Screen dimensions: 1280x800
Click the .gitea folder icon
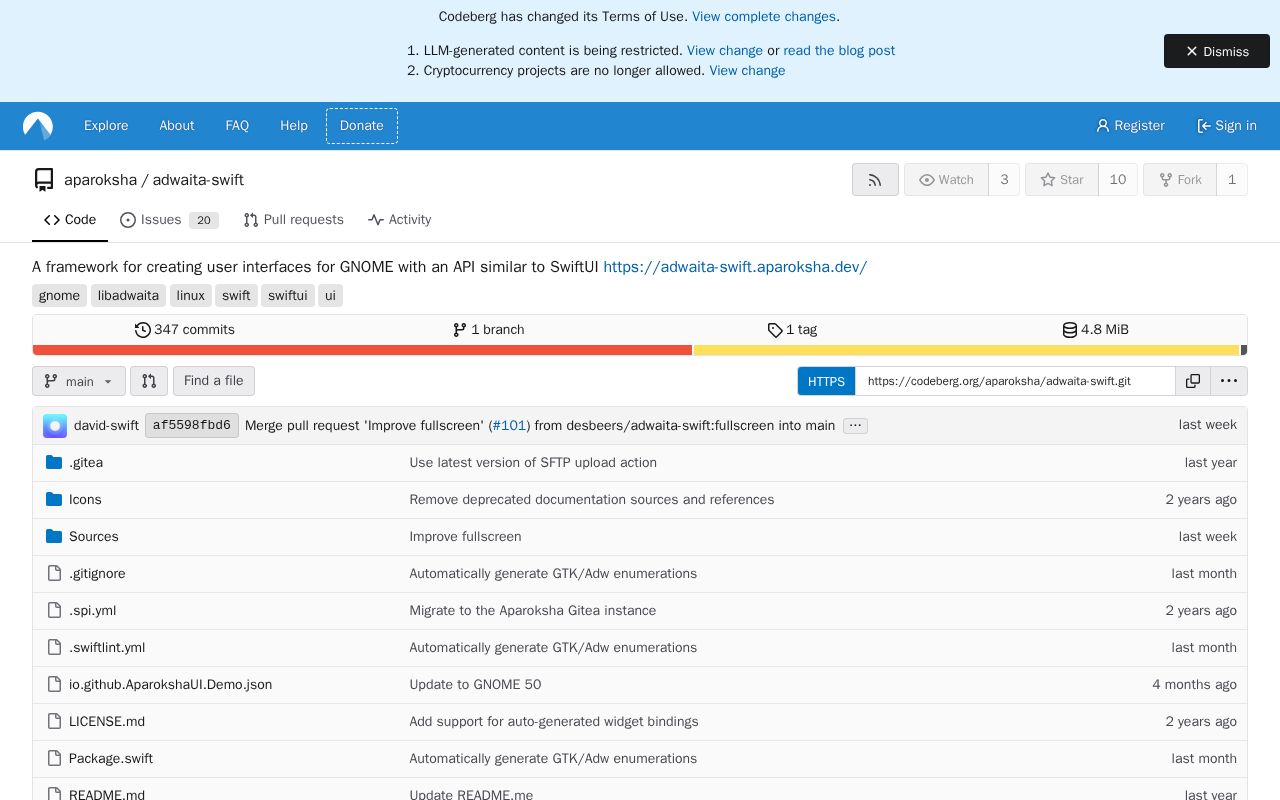(x=54, y=462)
